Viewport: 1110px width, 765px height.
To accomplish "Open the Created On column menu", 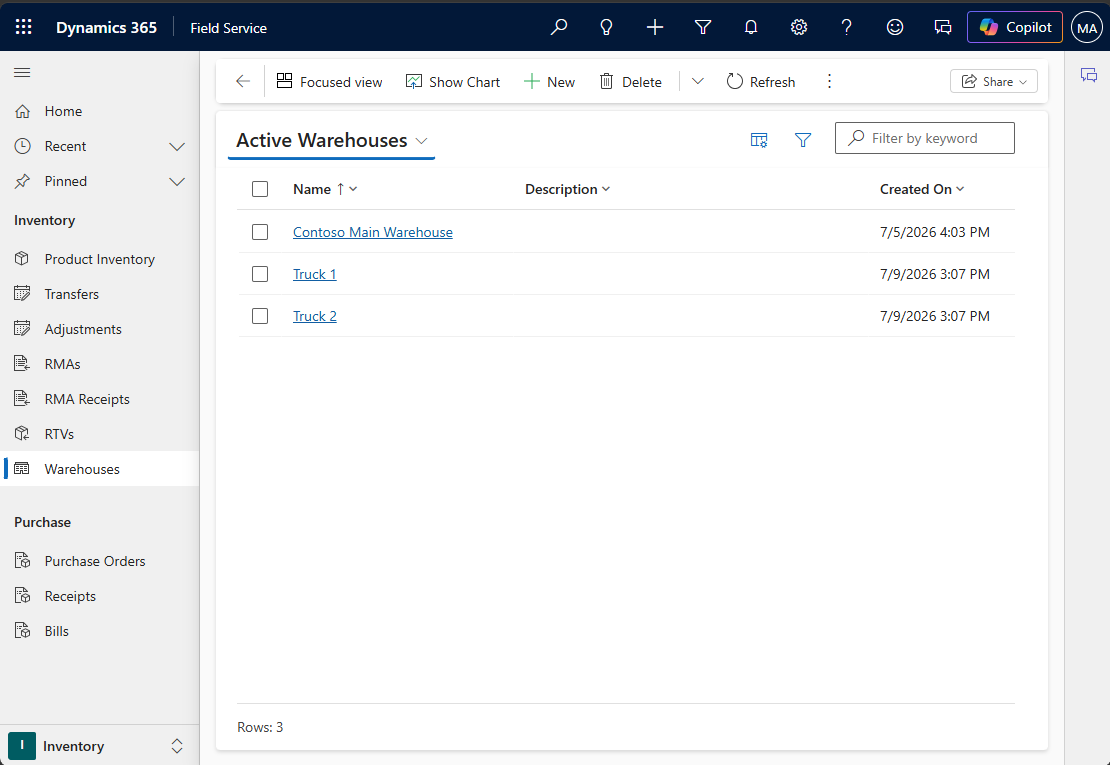I will 922,189.
